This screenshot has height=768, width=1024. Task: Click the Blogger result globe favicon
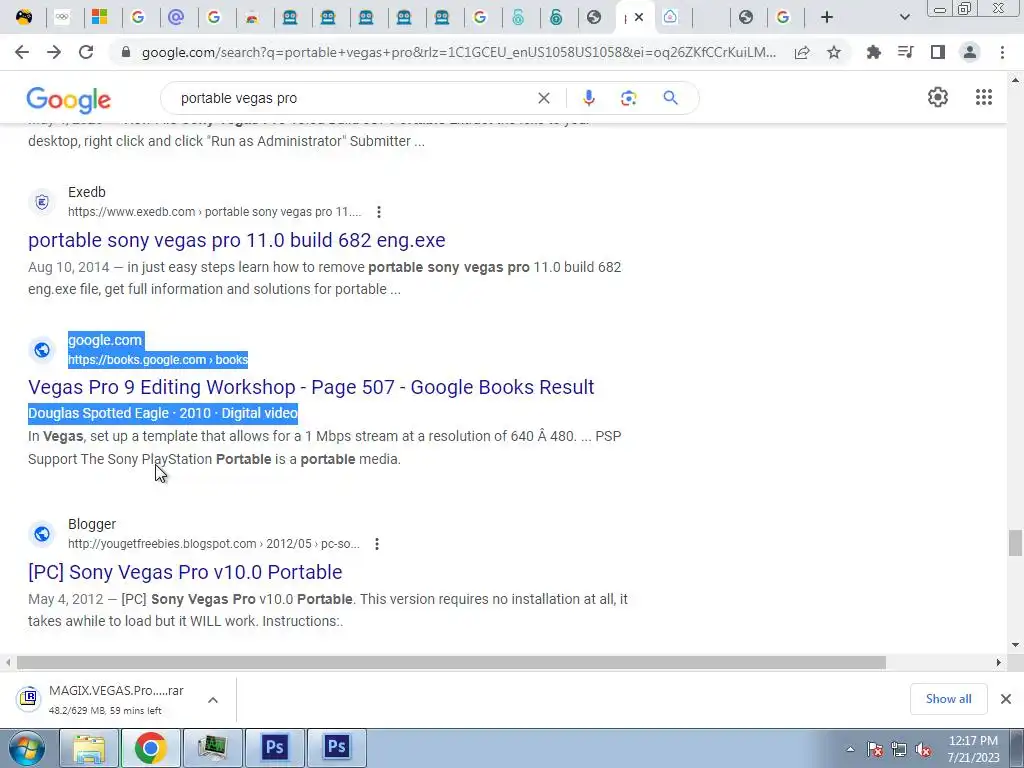[42, 534]
